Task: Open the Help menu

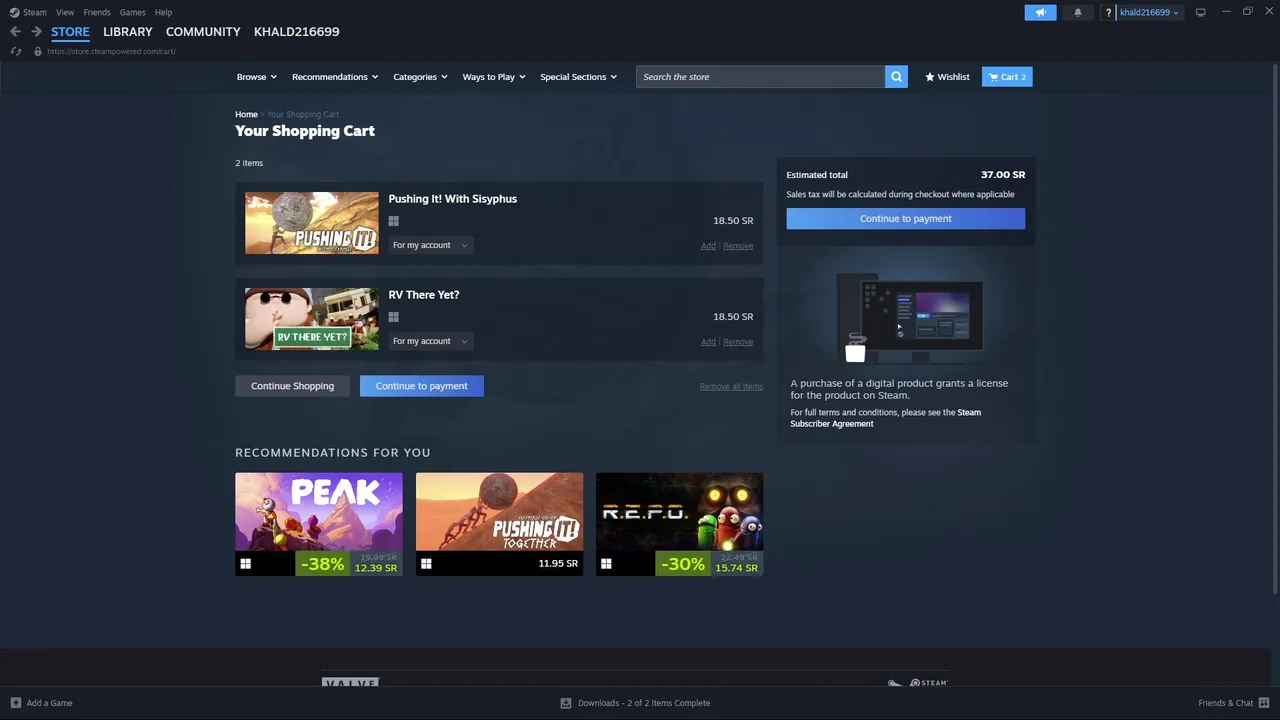Action: [163, 12]
